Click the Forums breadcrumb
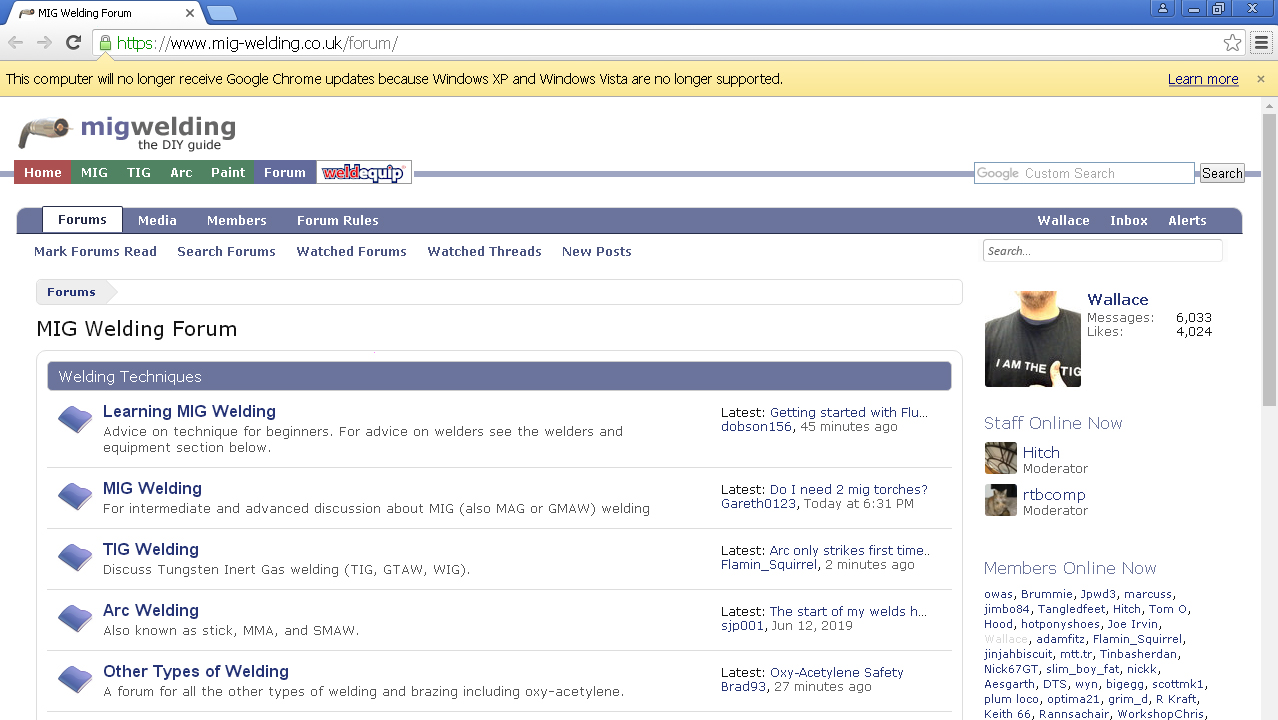 (x=71, y=292)
